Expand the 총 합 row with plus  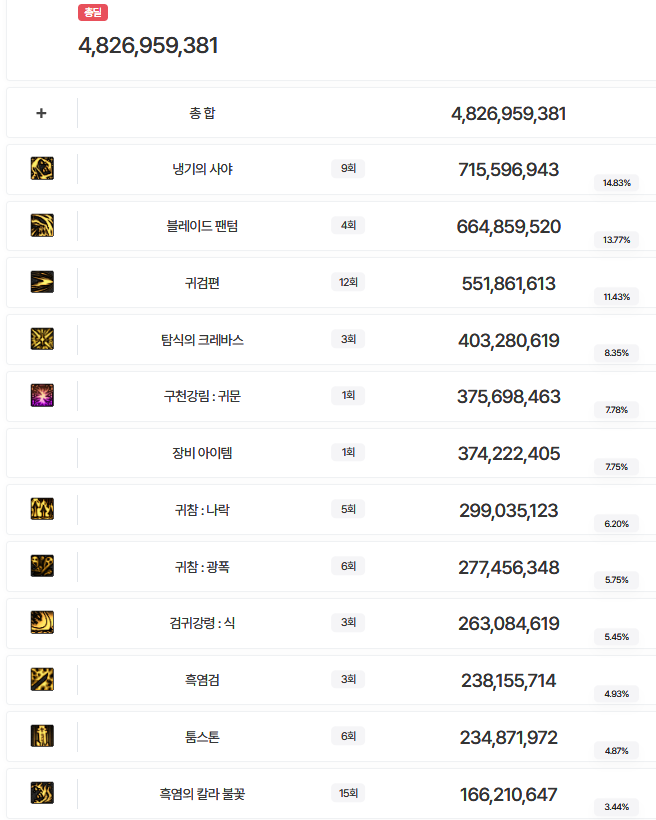click(x=41, y=113)
